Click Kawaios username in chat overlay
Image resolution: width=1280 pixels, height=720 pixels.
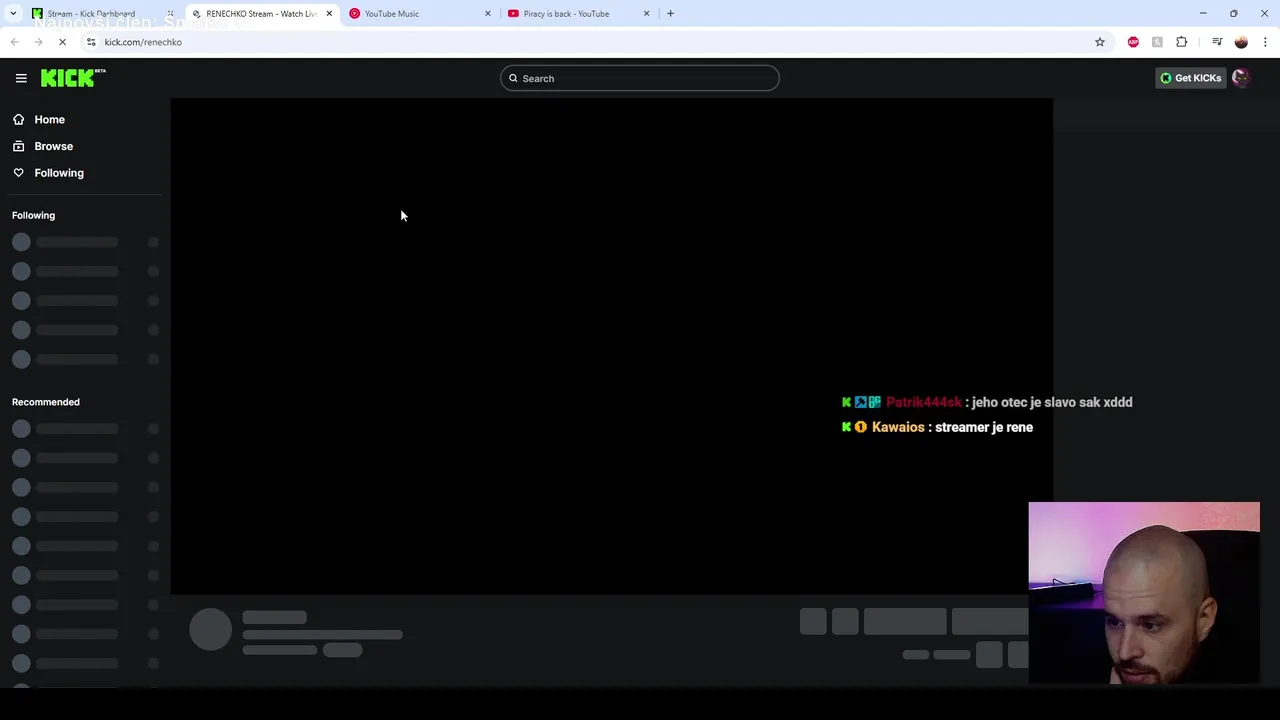coord(898,427)
